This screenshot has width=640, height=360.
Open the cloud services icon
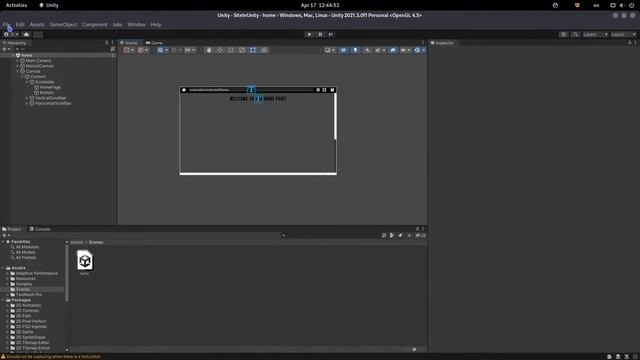coord(27,34)
